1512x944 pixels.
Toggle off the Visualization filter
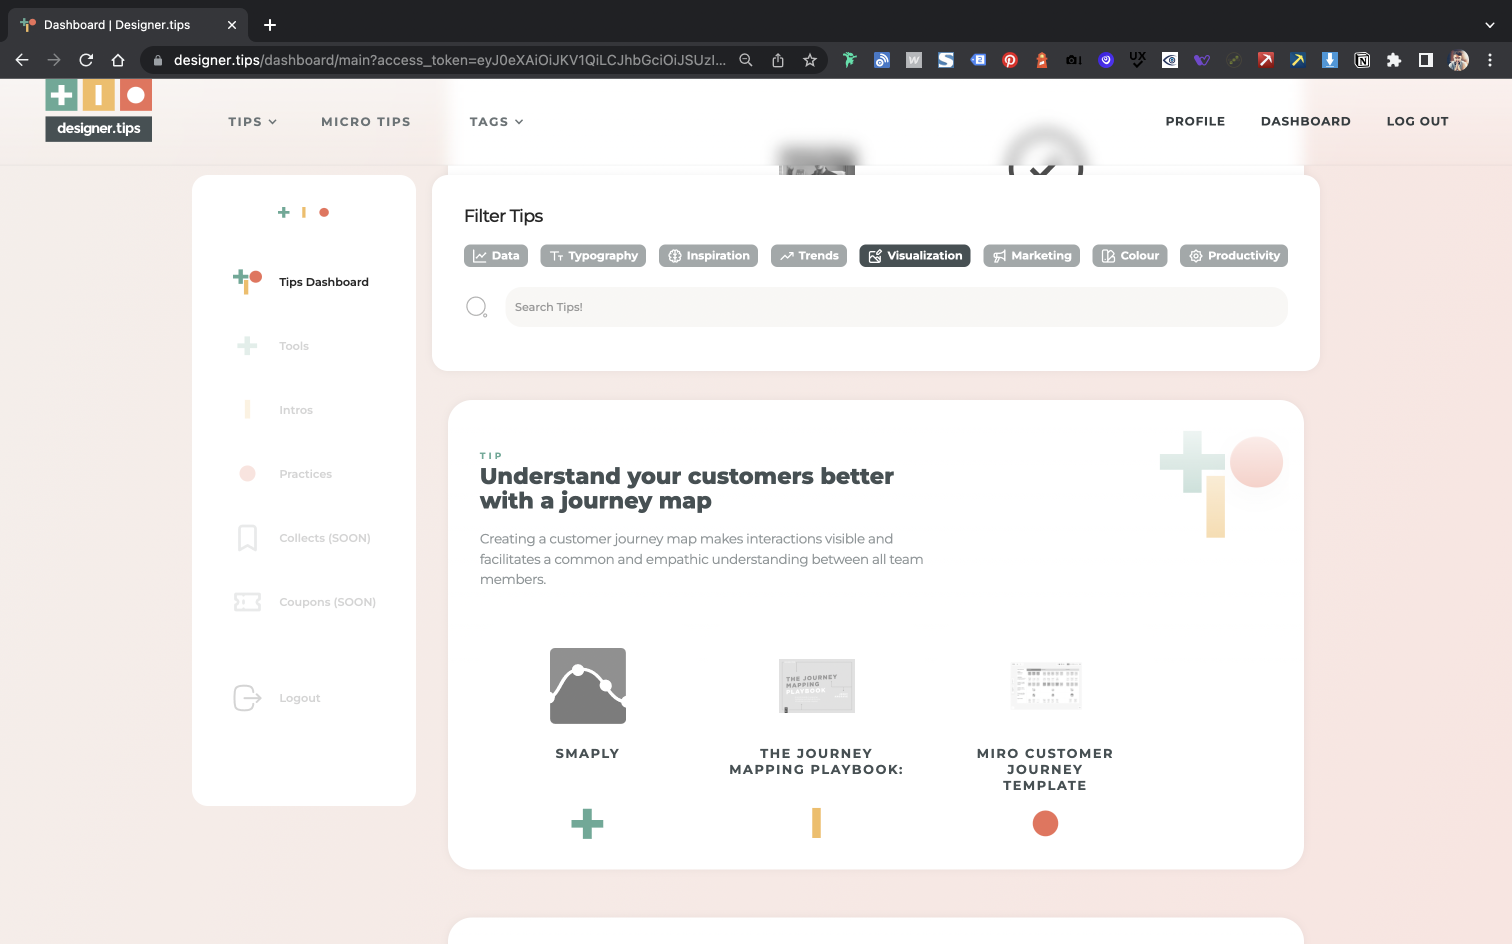pyautogui.click(x=914, y=255)
